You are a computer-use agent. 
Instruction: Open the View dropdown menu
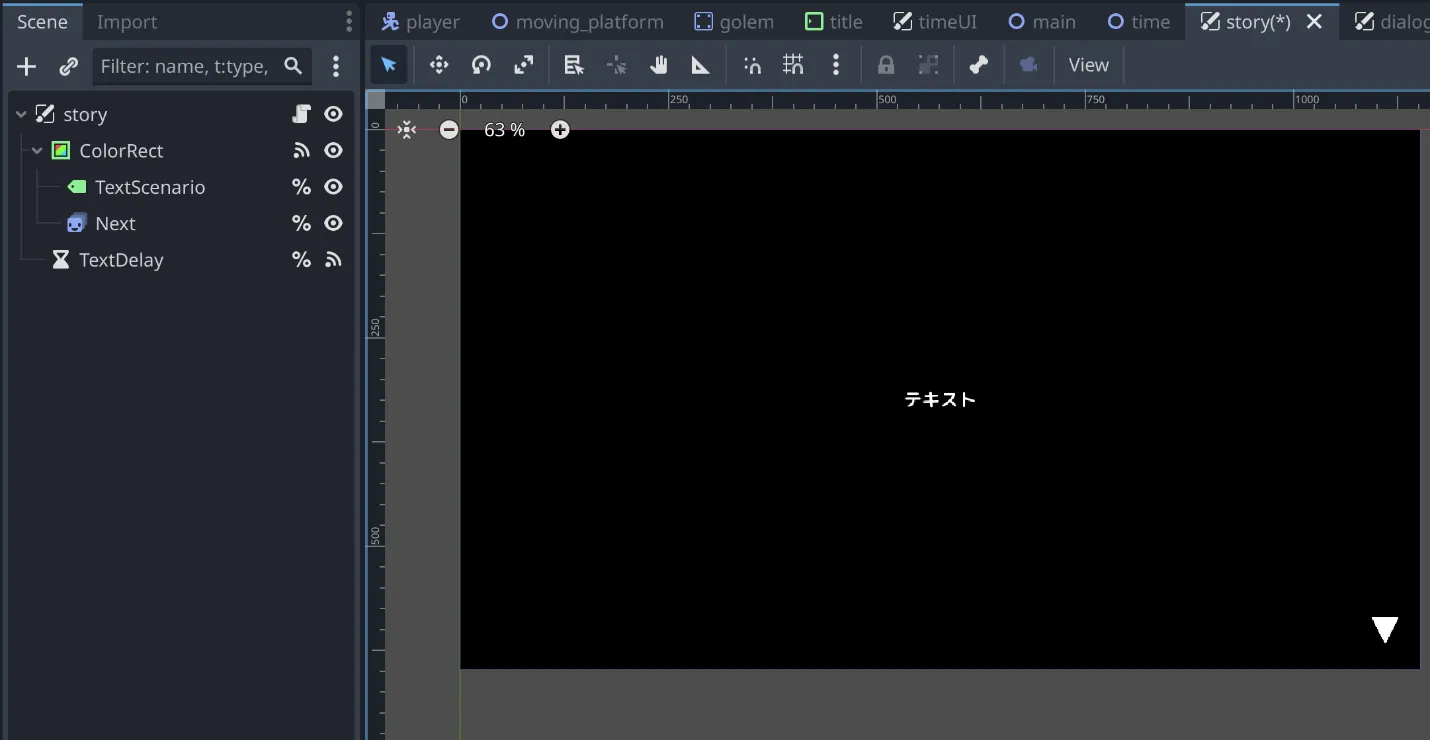(1088, 65)
